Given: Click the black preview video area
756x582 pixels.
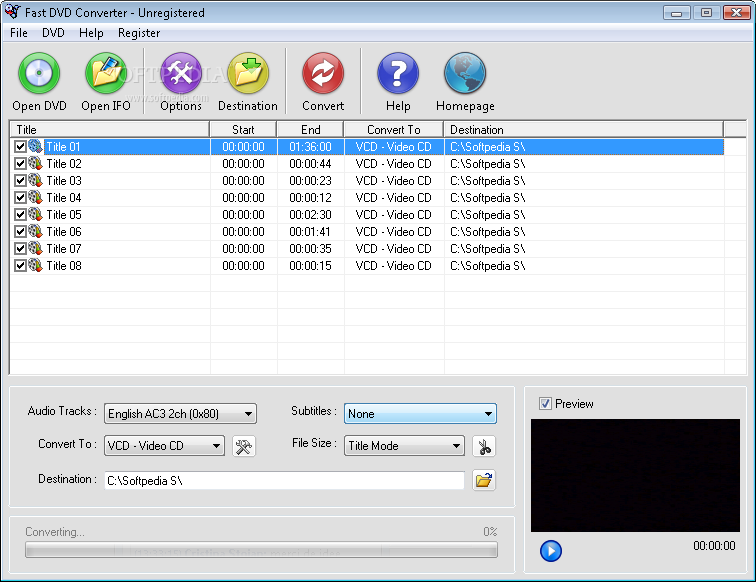Looking at the screenshot, I should (635, 475).
